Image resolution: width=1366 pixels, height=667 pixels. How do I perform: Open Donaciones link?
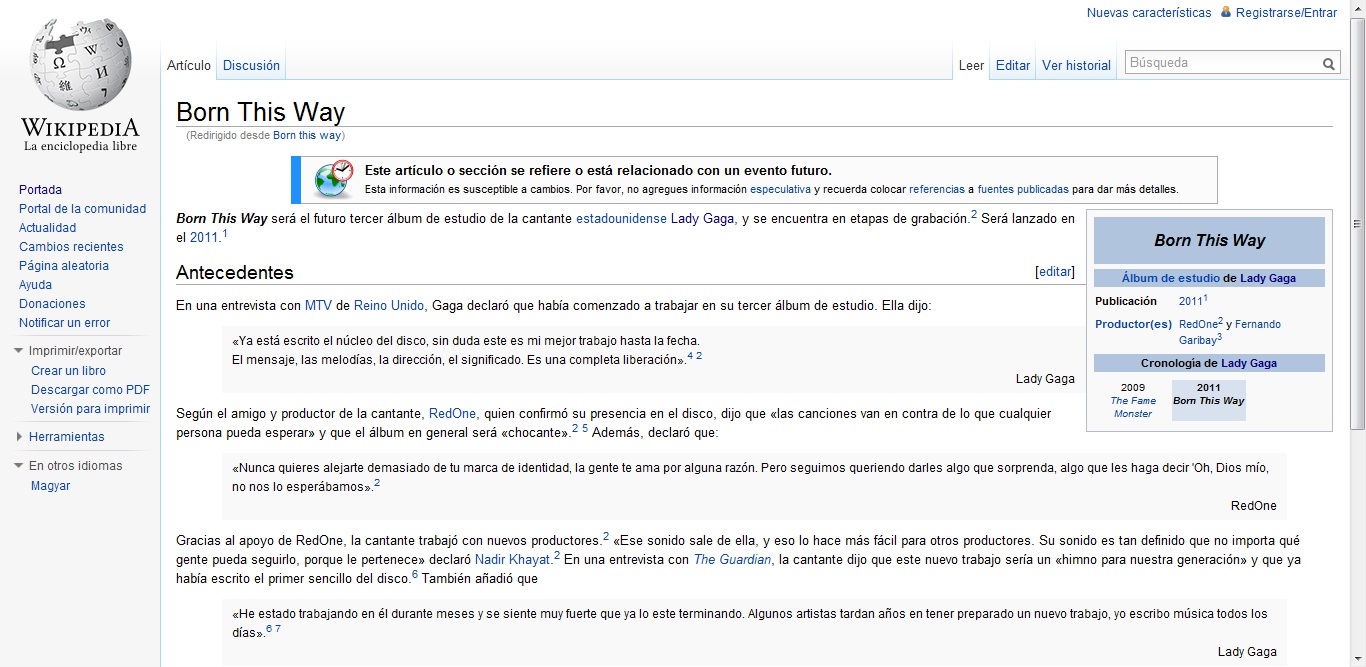(52, 304)
